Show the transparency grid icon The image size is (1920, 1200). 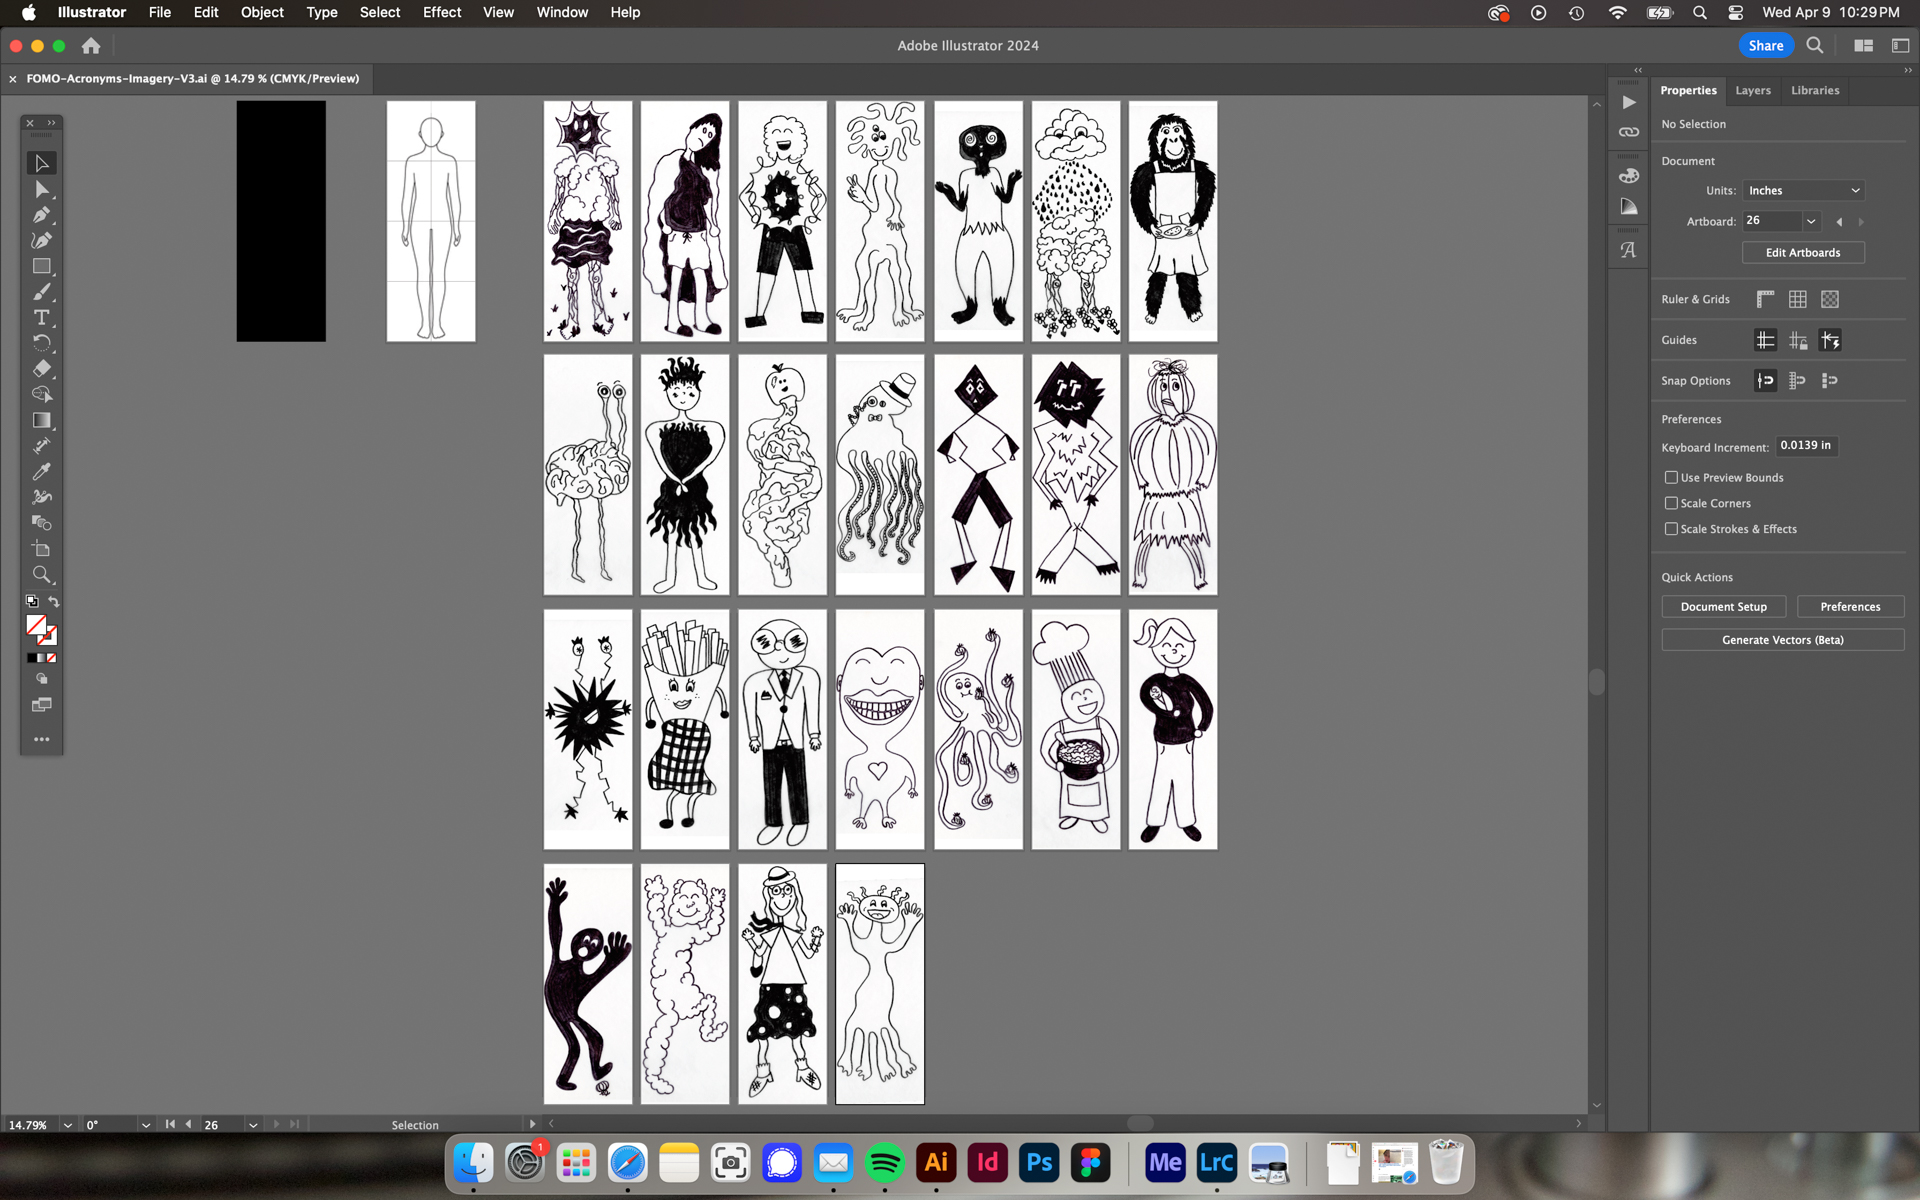point(1829,299)
